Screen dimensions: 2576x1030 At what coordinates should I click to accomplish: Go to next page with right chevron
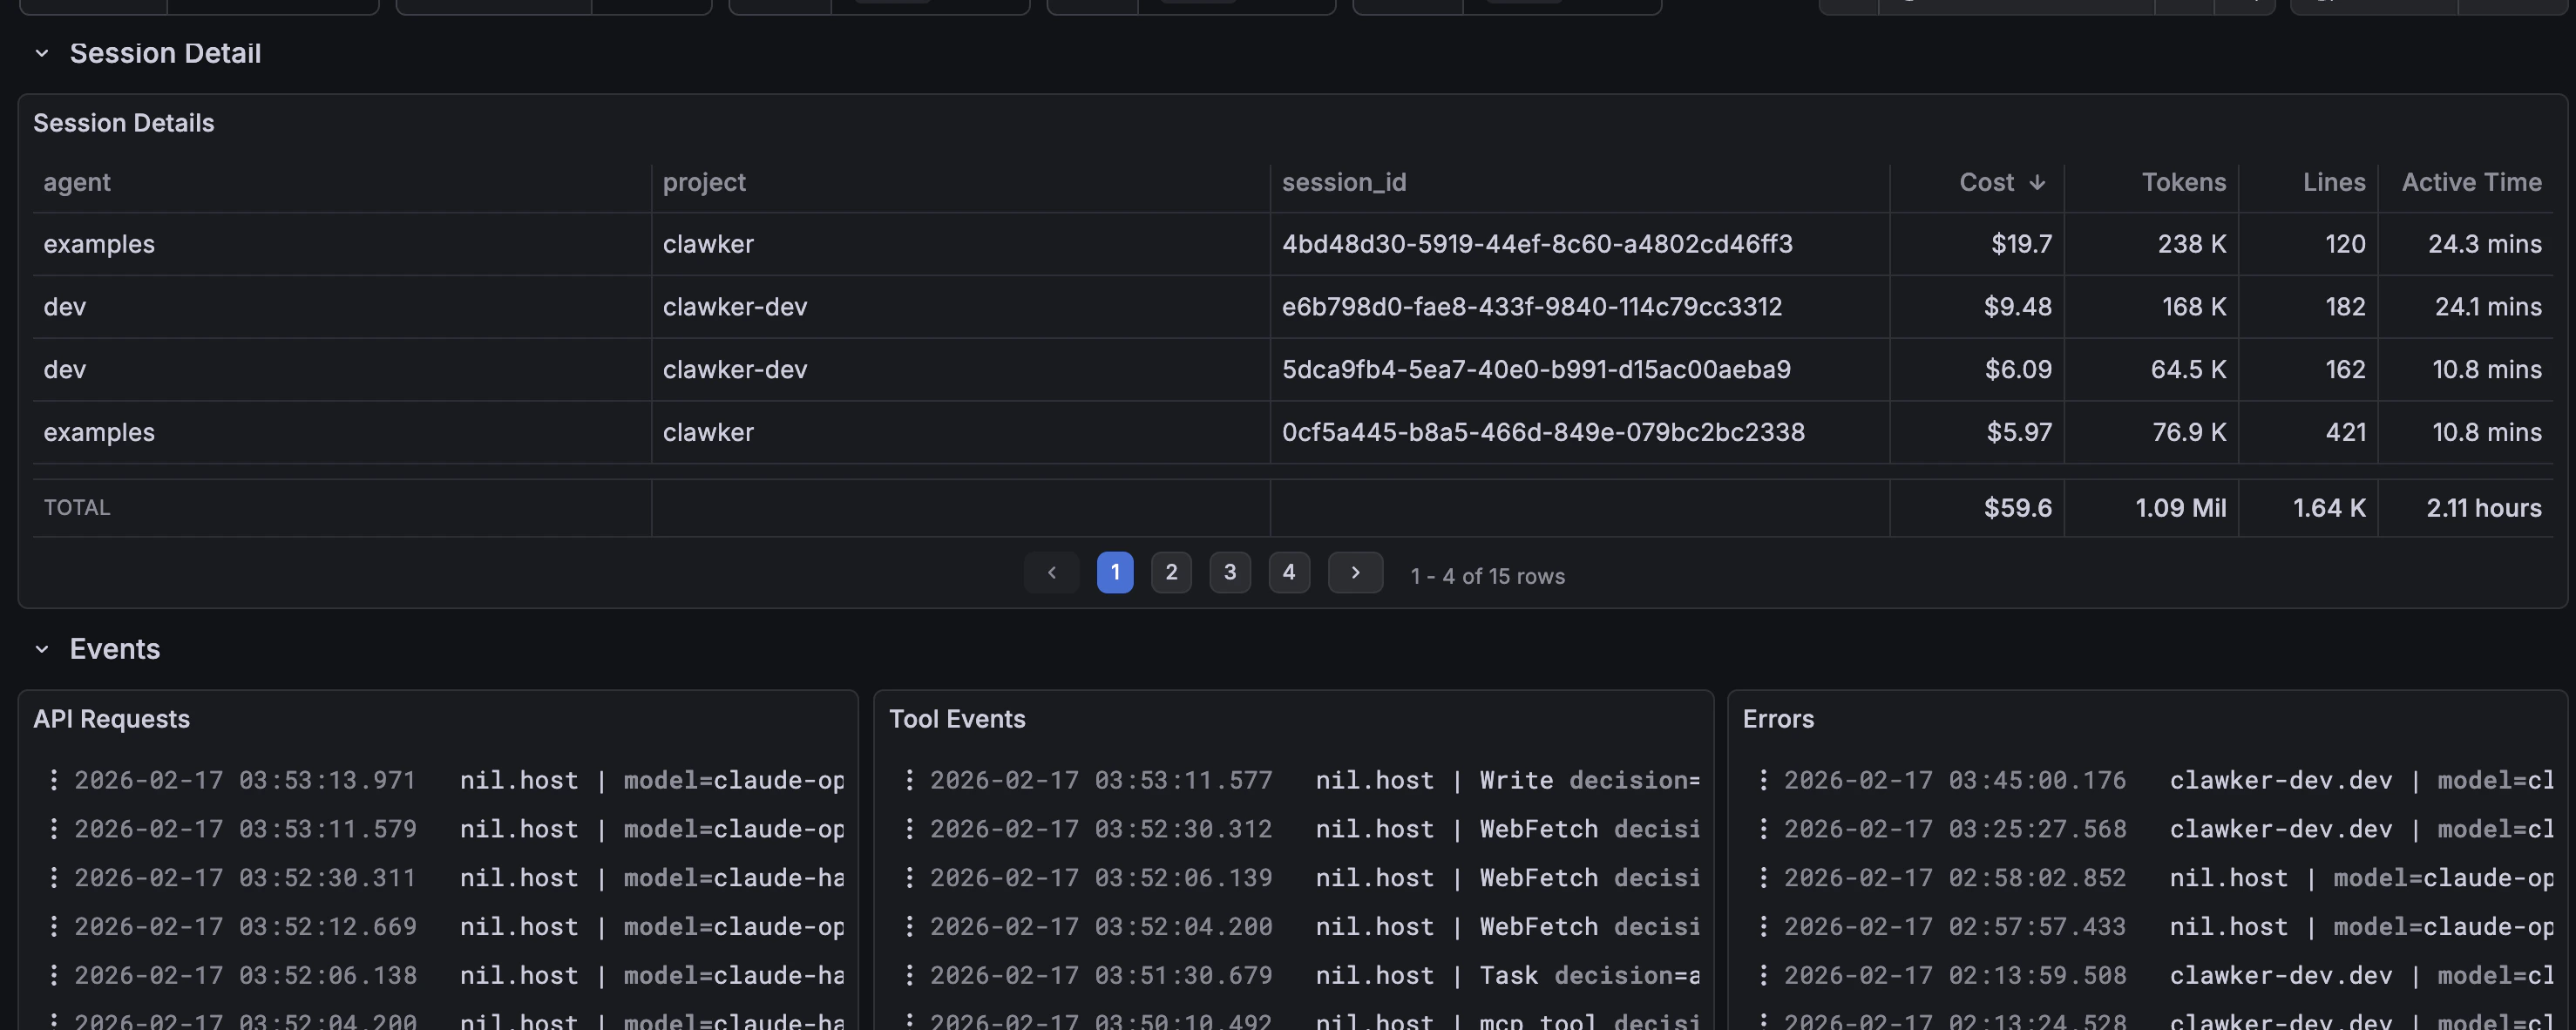coord(1355,573)
